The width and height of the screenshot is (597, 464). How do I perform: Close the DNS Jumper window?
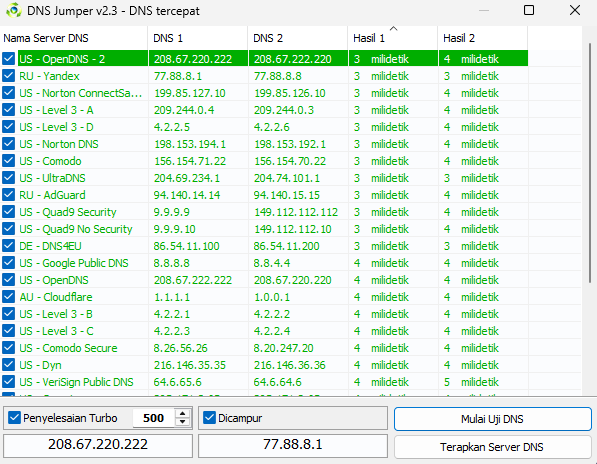[575, 10]
